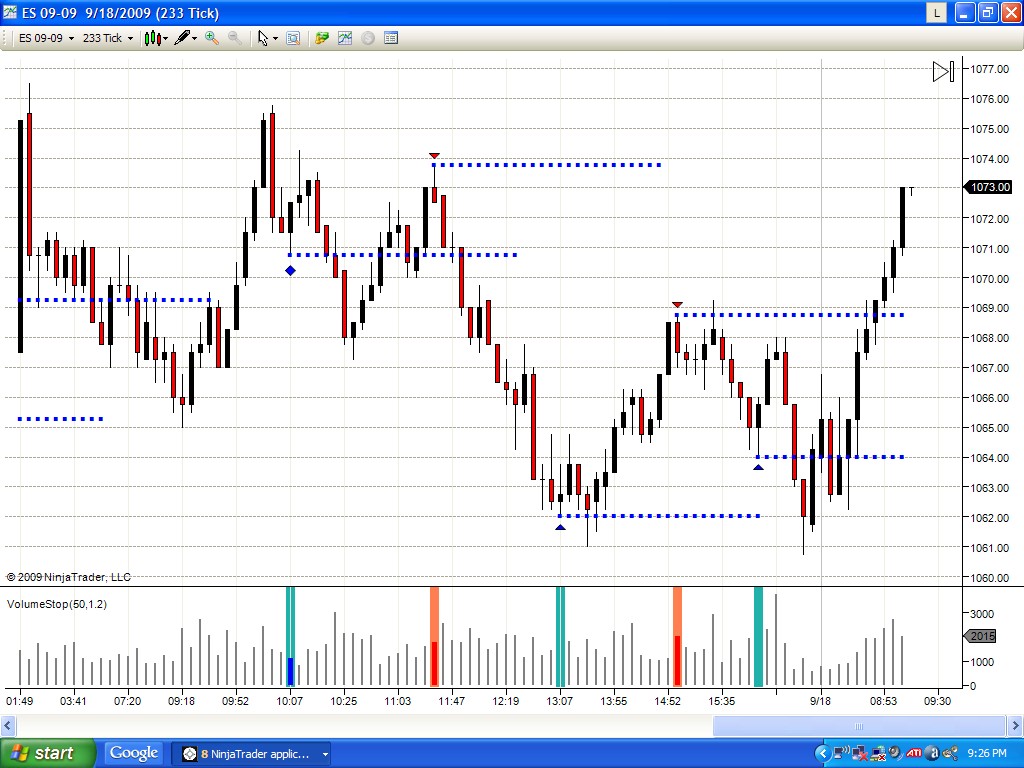Viewport: 1024px width, 768px height.
Task: Click the Windows start button
Action: (48, 753)
